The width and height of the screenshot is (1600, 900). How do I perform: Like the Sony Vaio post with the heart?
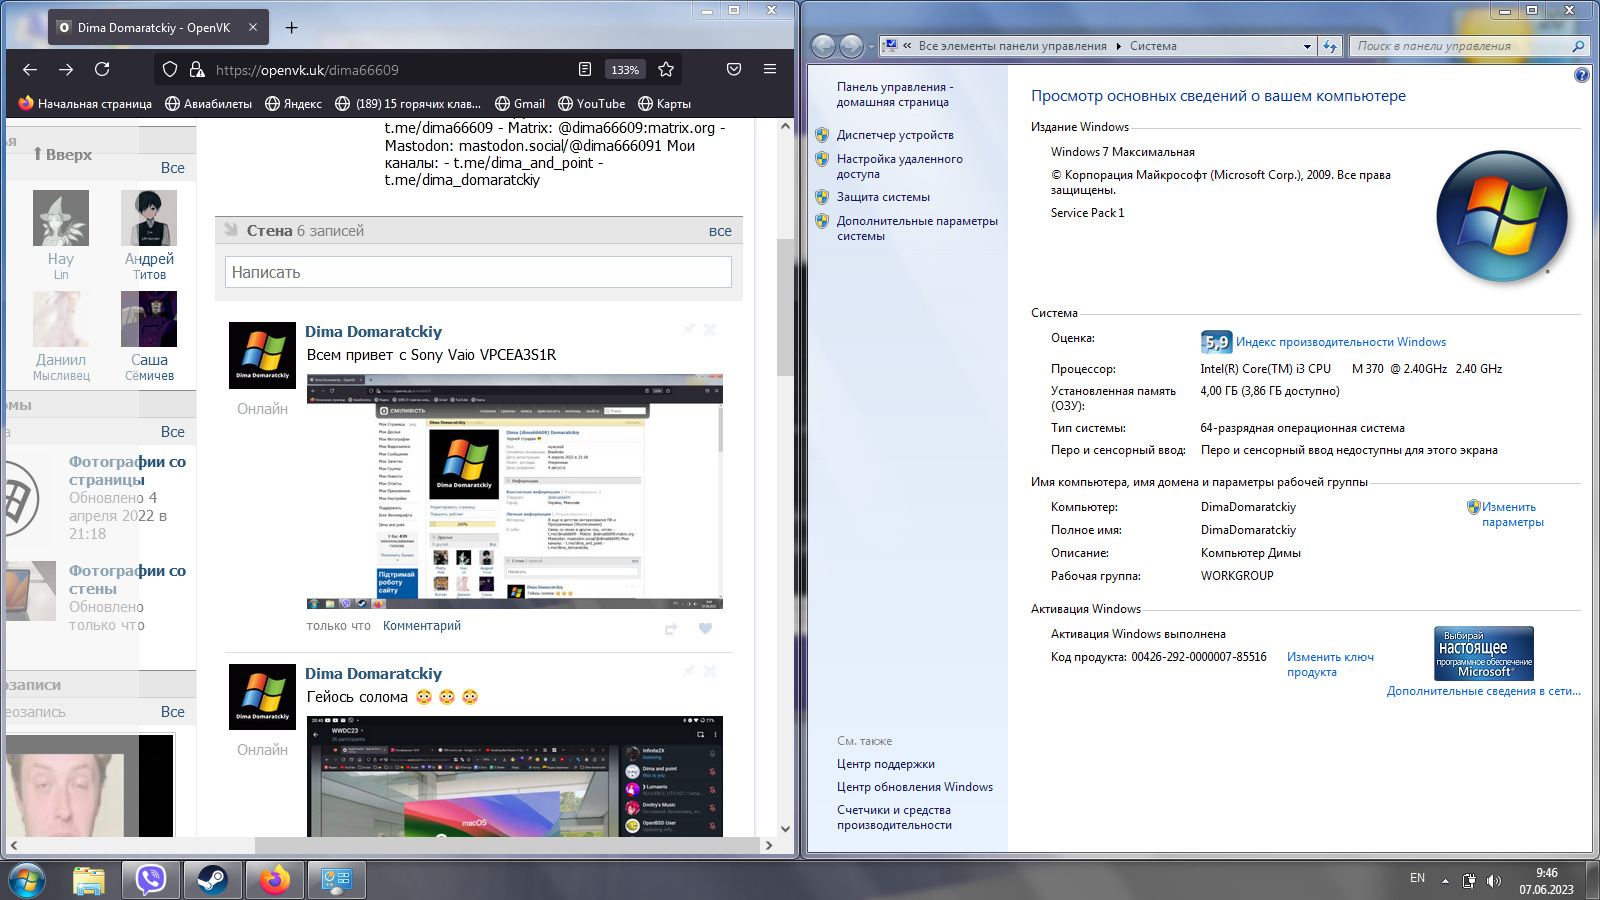click(705, 628)
